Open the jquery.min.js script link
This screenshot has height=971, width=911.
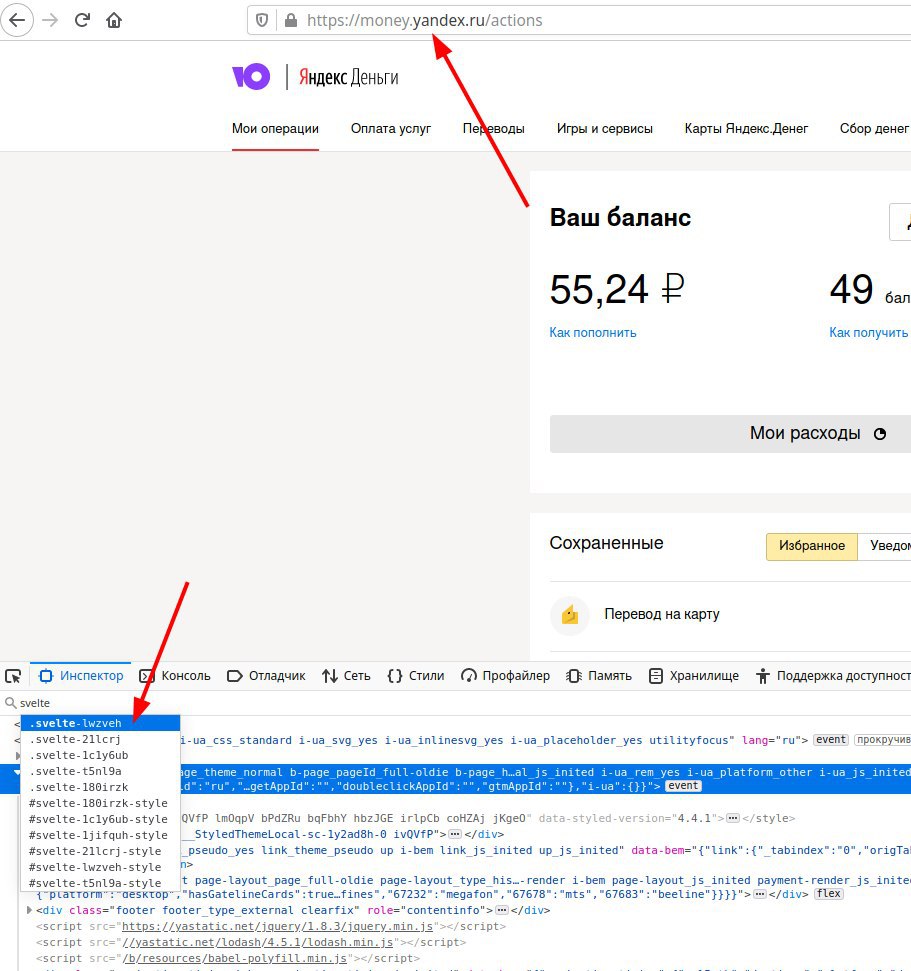coord(277,927)
